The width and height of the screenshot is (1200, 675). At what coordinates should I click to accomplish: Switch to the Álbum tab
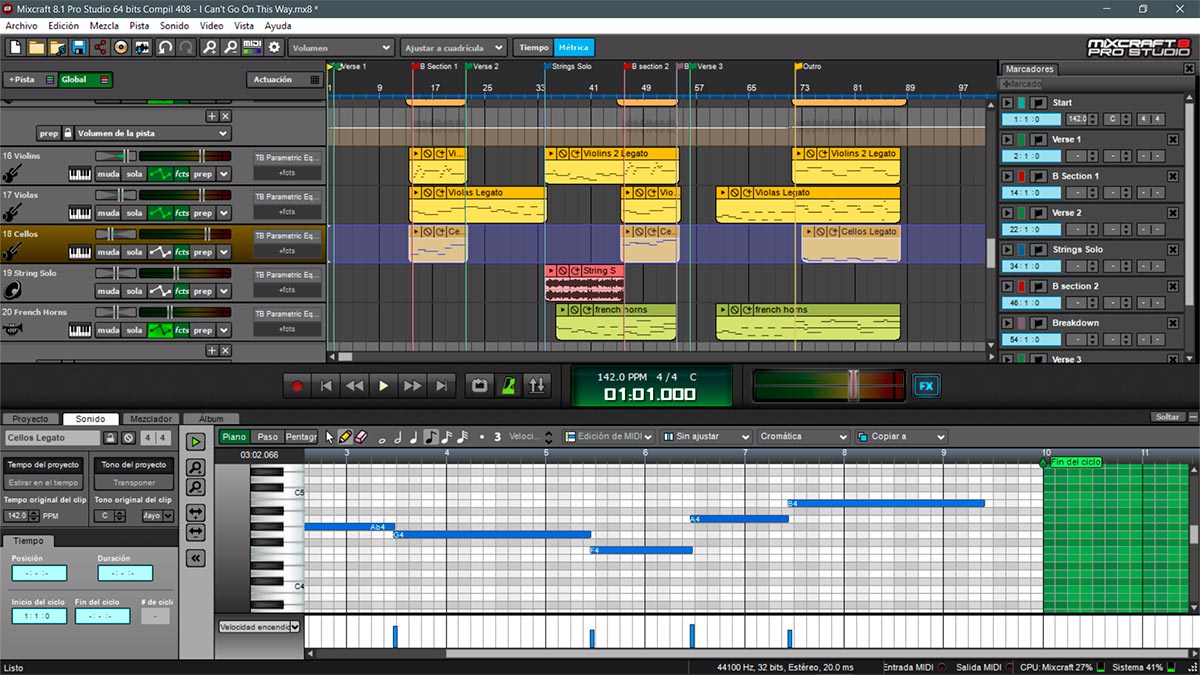click(x=211, y=419)
